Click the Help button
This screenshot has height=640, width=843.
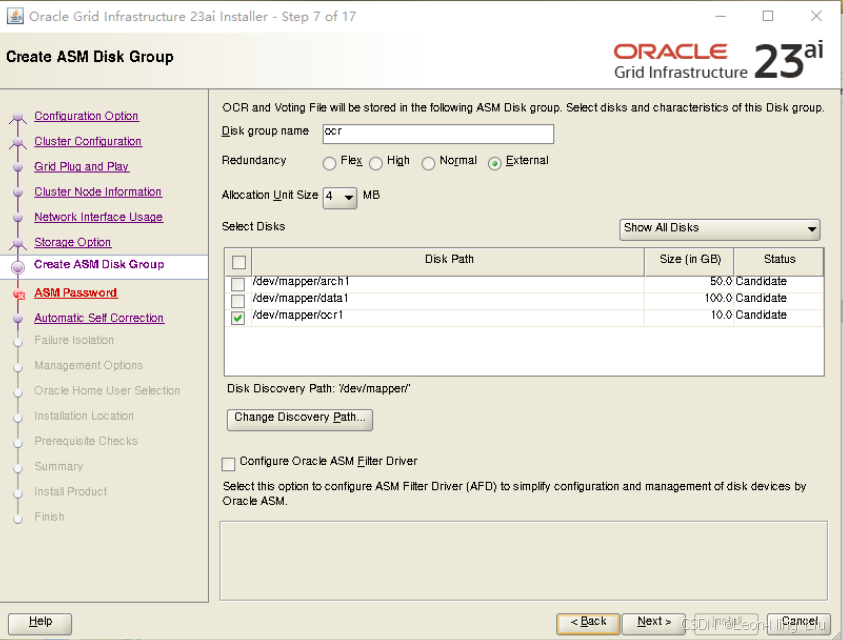click(40, 623)
